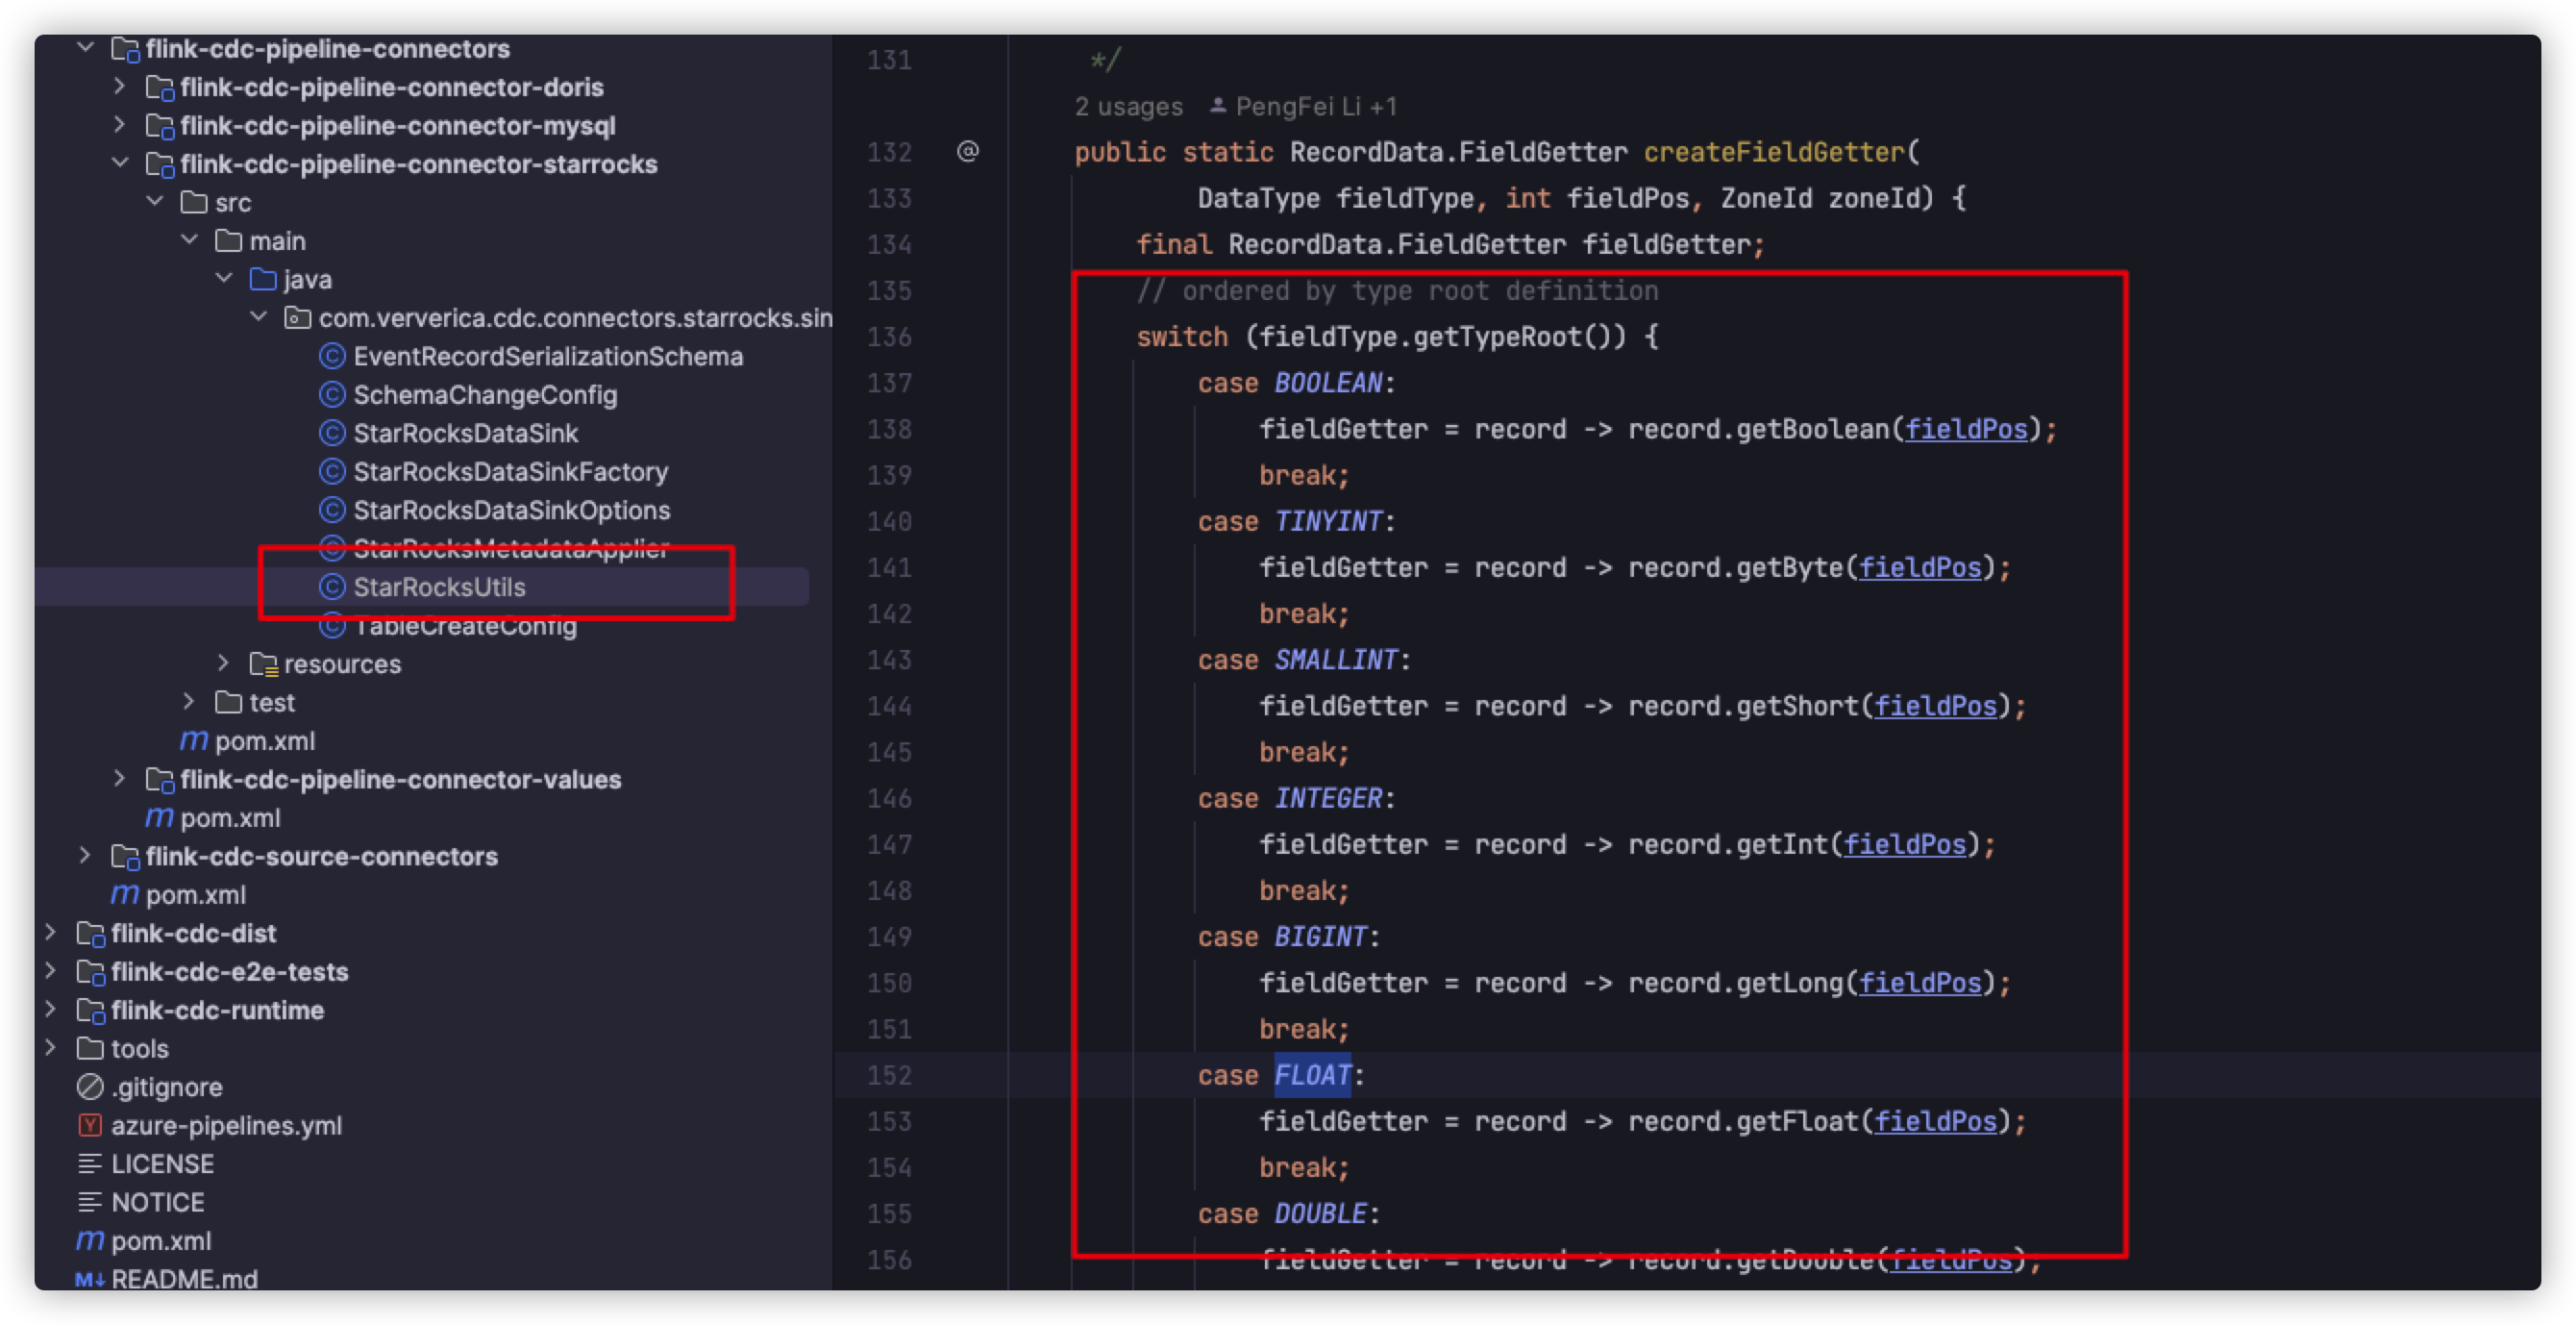The image size is (2576, 1325).
Task: Collapse the flink-cdc-pipeline-connector-starrocks module
Action: (119, 163)
